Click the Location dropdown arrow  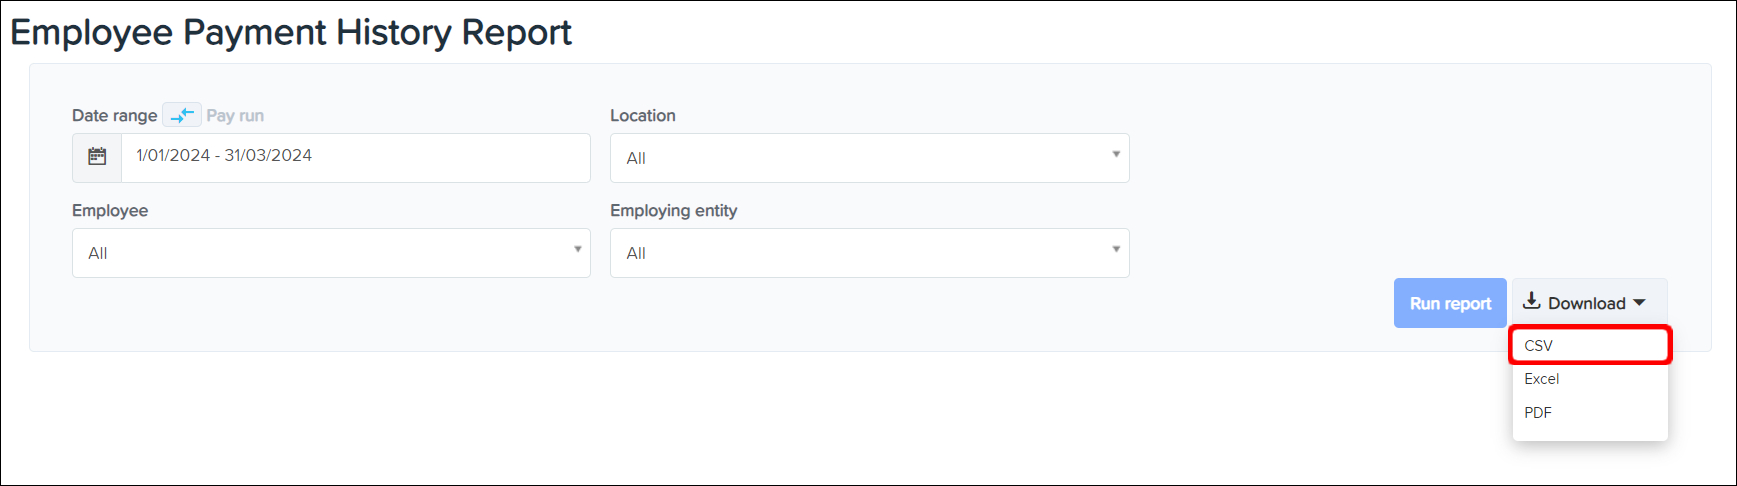(1116, 154)
